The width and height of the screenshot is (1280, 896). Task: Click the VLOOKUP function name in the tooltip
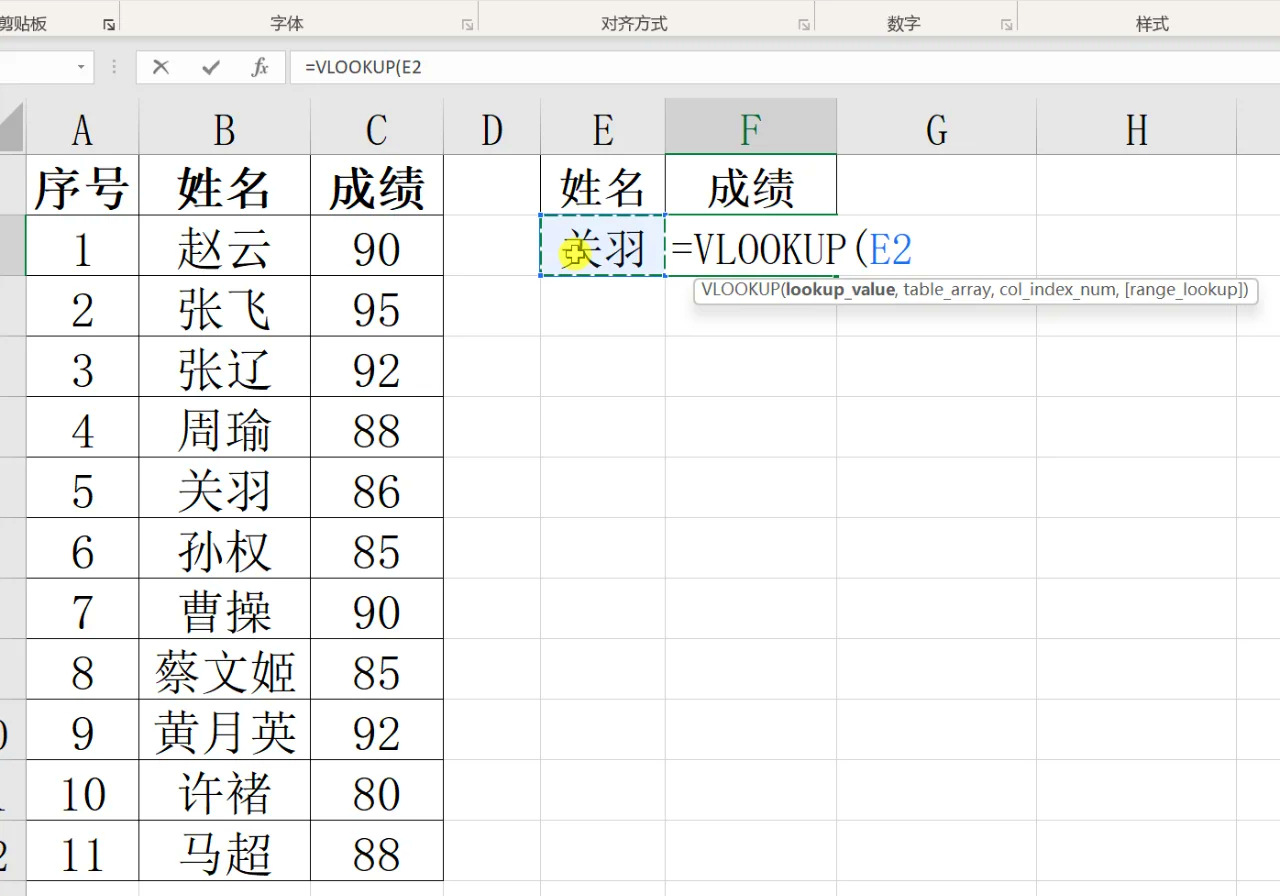pos(740,290)
